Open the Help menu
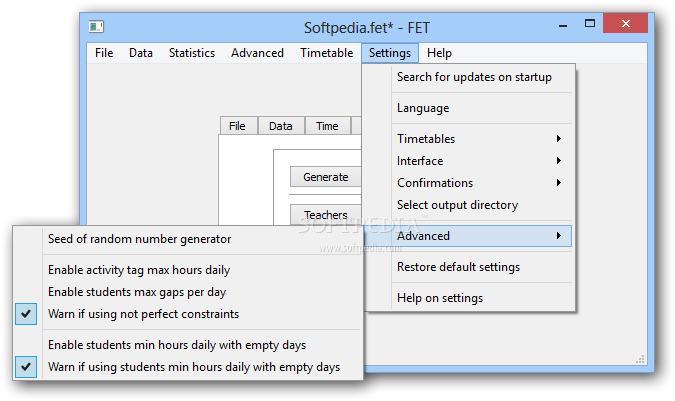Image resolution: width=675 pixels, height=401 pixels. (439, 53)
